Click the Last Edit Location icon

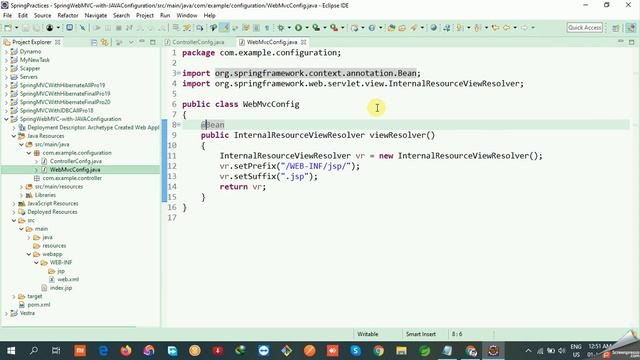coord(496,28)
